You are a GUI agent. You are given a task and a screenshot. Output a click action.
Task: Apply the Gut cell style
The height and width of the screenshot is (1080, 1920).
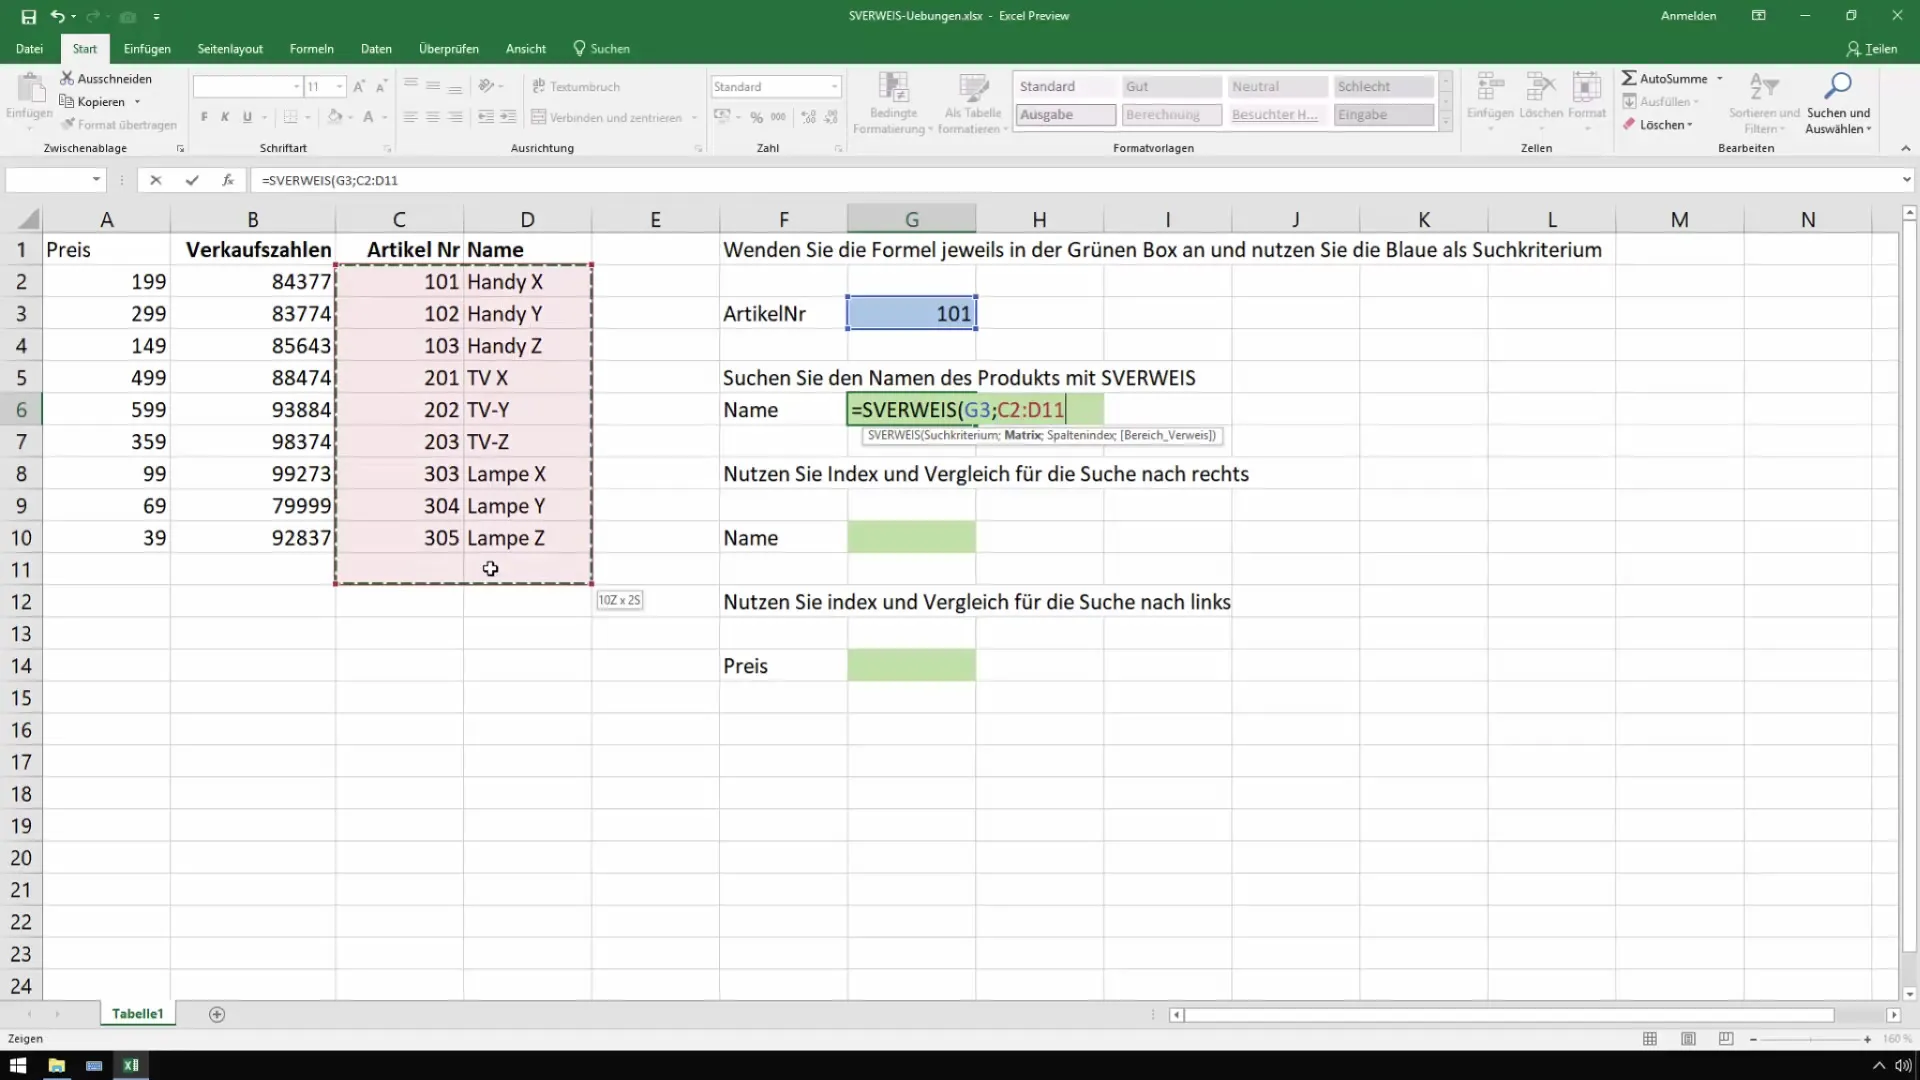(x=1171, y=87)
